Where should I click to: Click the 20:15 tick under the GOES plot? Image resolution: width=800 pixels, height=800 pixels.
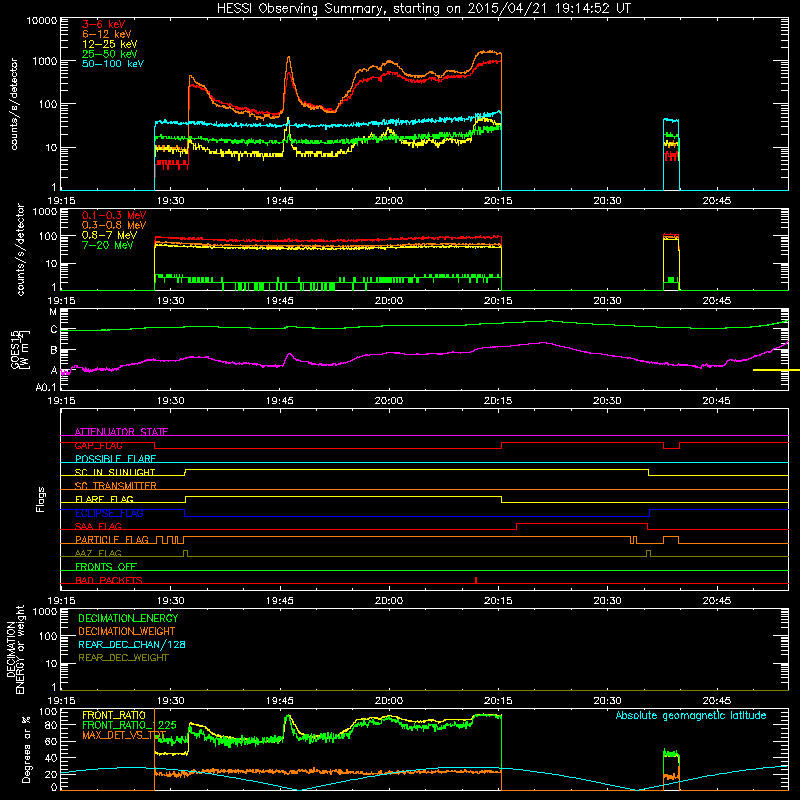[498, 401]
